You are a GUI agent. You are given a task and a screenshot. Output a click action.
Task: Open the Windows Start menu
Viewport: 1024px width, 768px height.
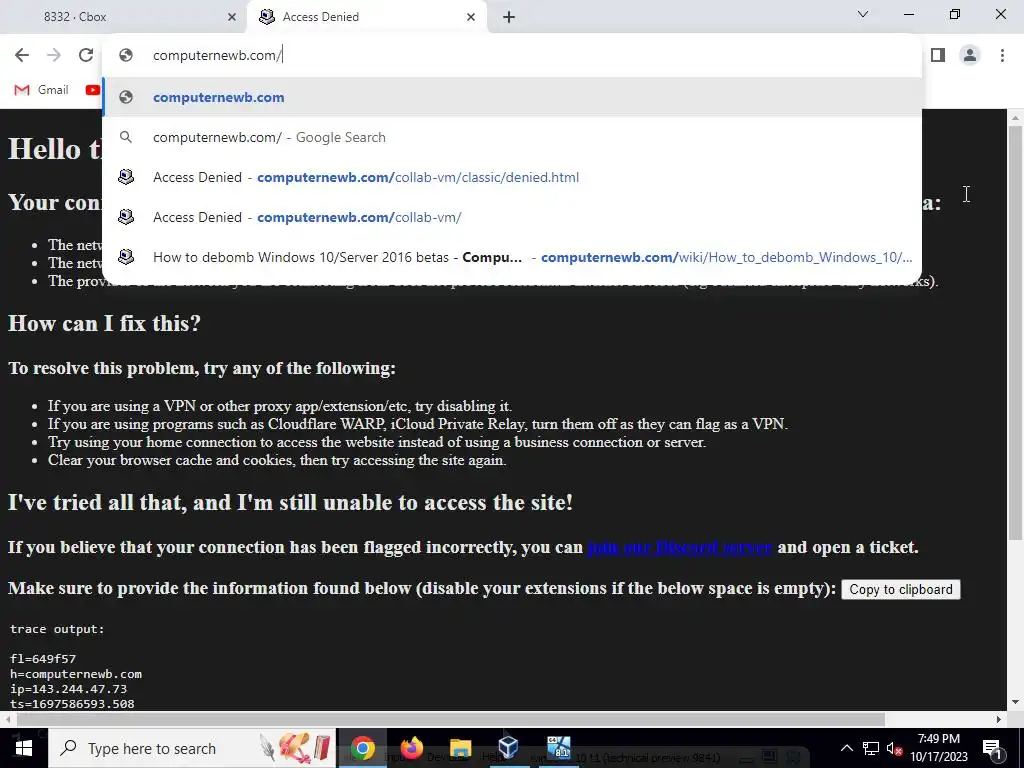click(x=24, y=748)
